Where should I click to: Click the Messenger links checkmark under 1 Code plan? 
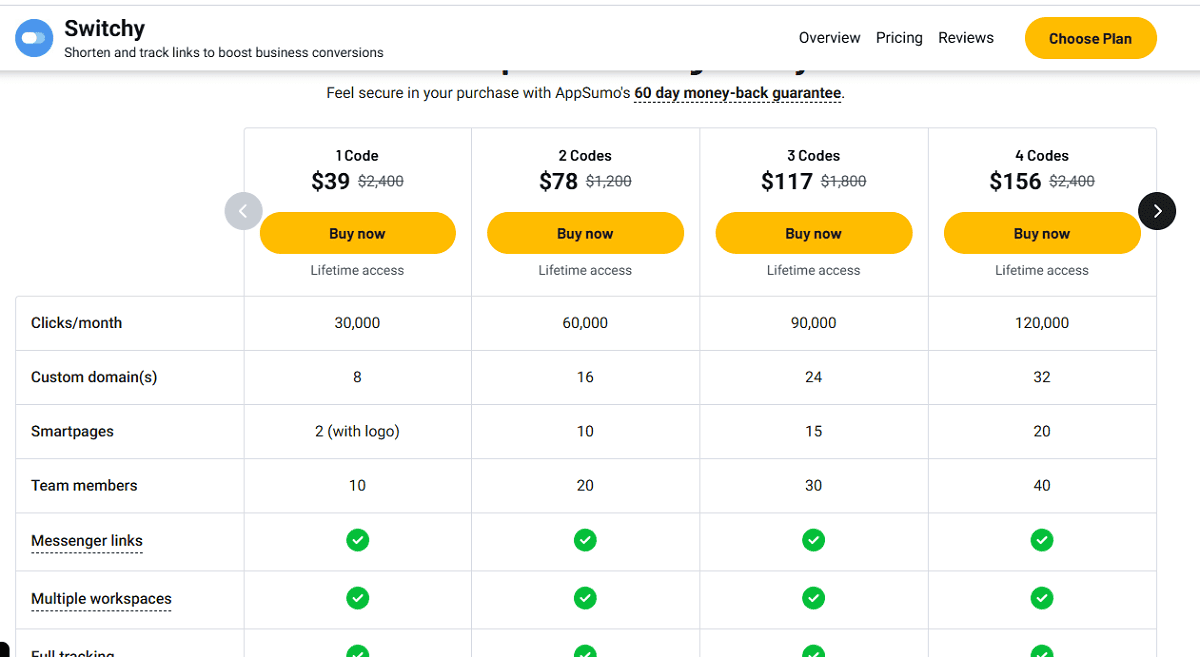(x=357, y=539)
